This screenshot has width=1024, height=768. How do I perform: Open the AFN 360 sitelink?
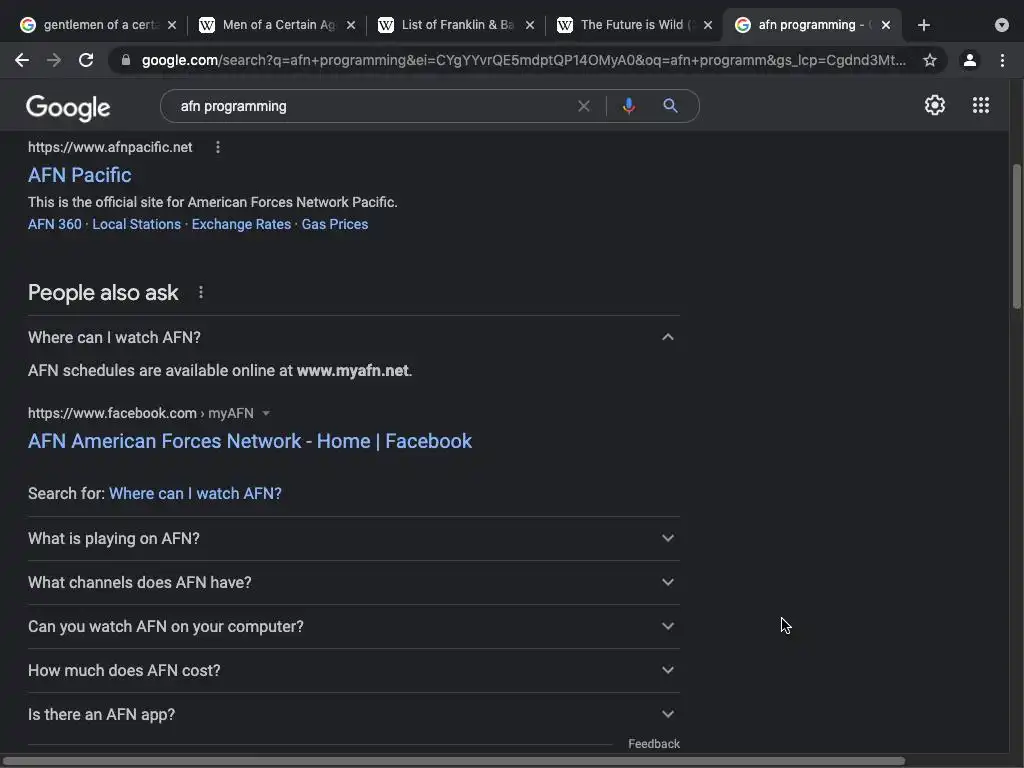coord(55,224)
